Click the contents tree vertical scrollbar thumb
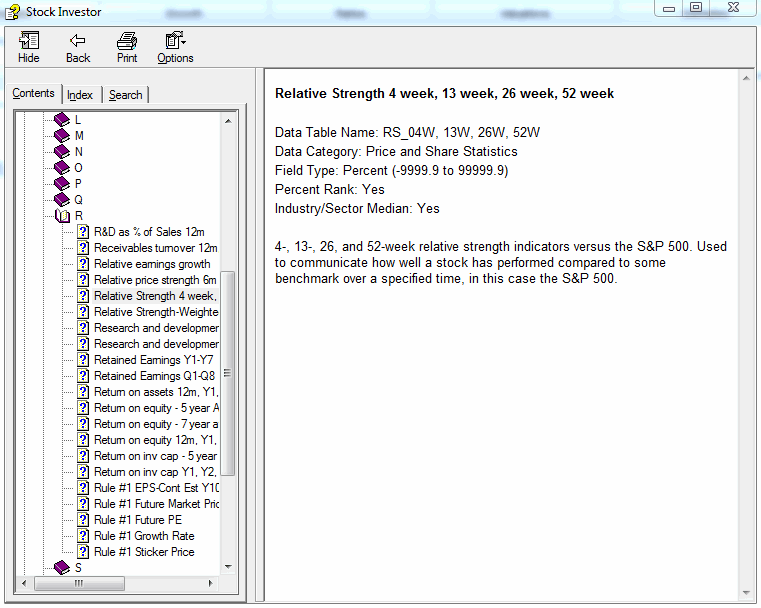This screenshot has height=608, width=761. pos(228,372)
